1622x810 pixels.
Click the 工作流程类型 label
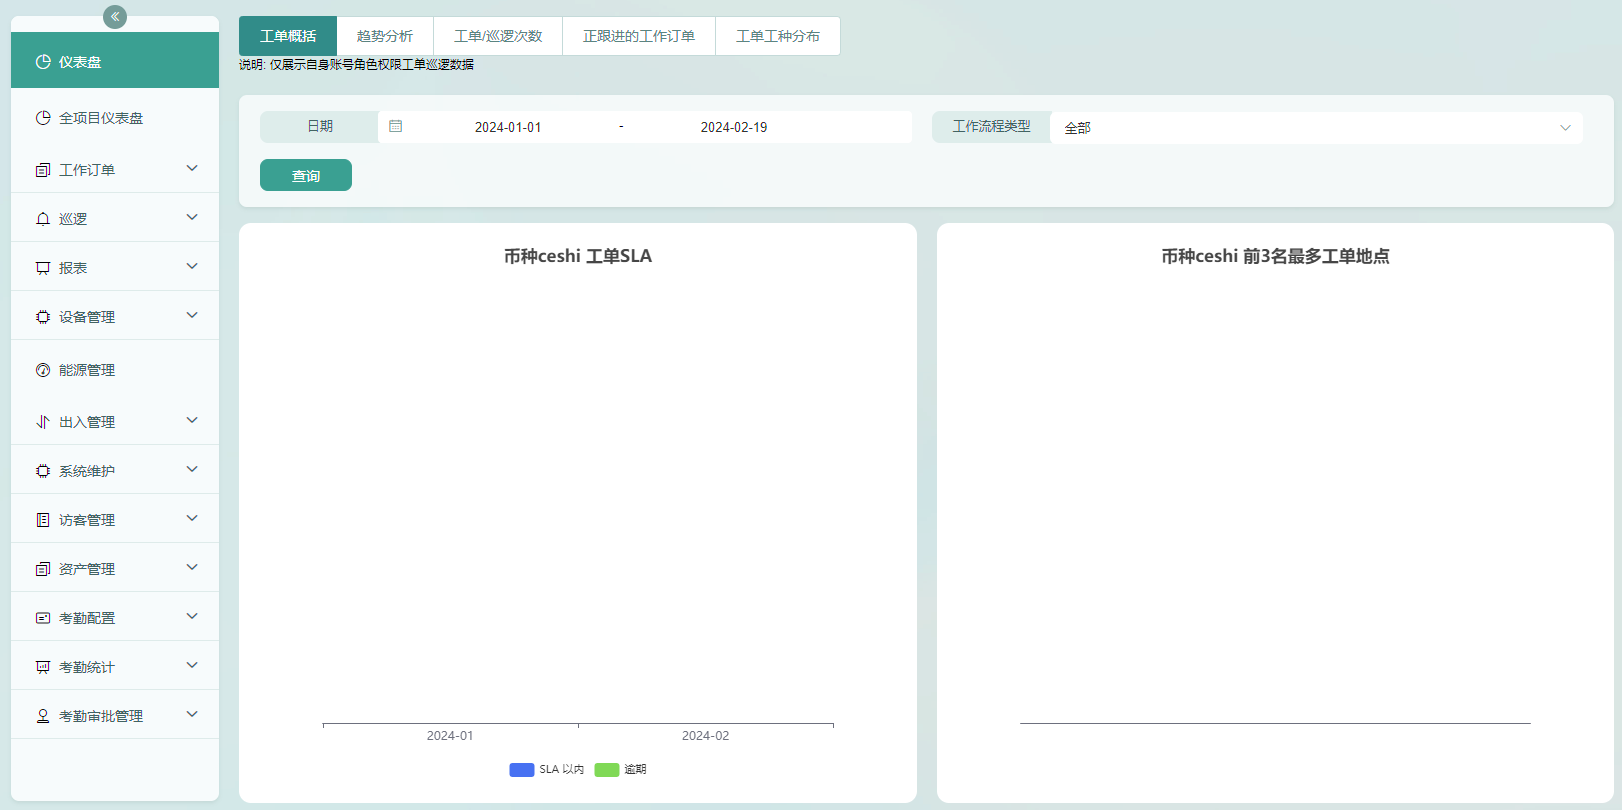point(991,126)
